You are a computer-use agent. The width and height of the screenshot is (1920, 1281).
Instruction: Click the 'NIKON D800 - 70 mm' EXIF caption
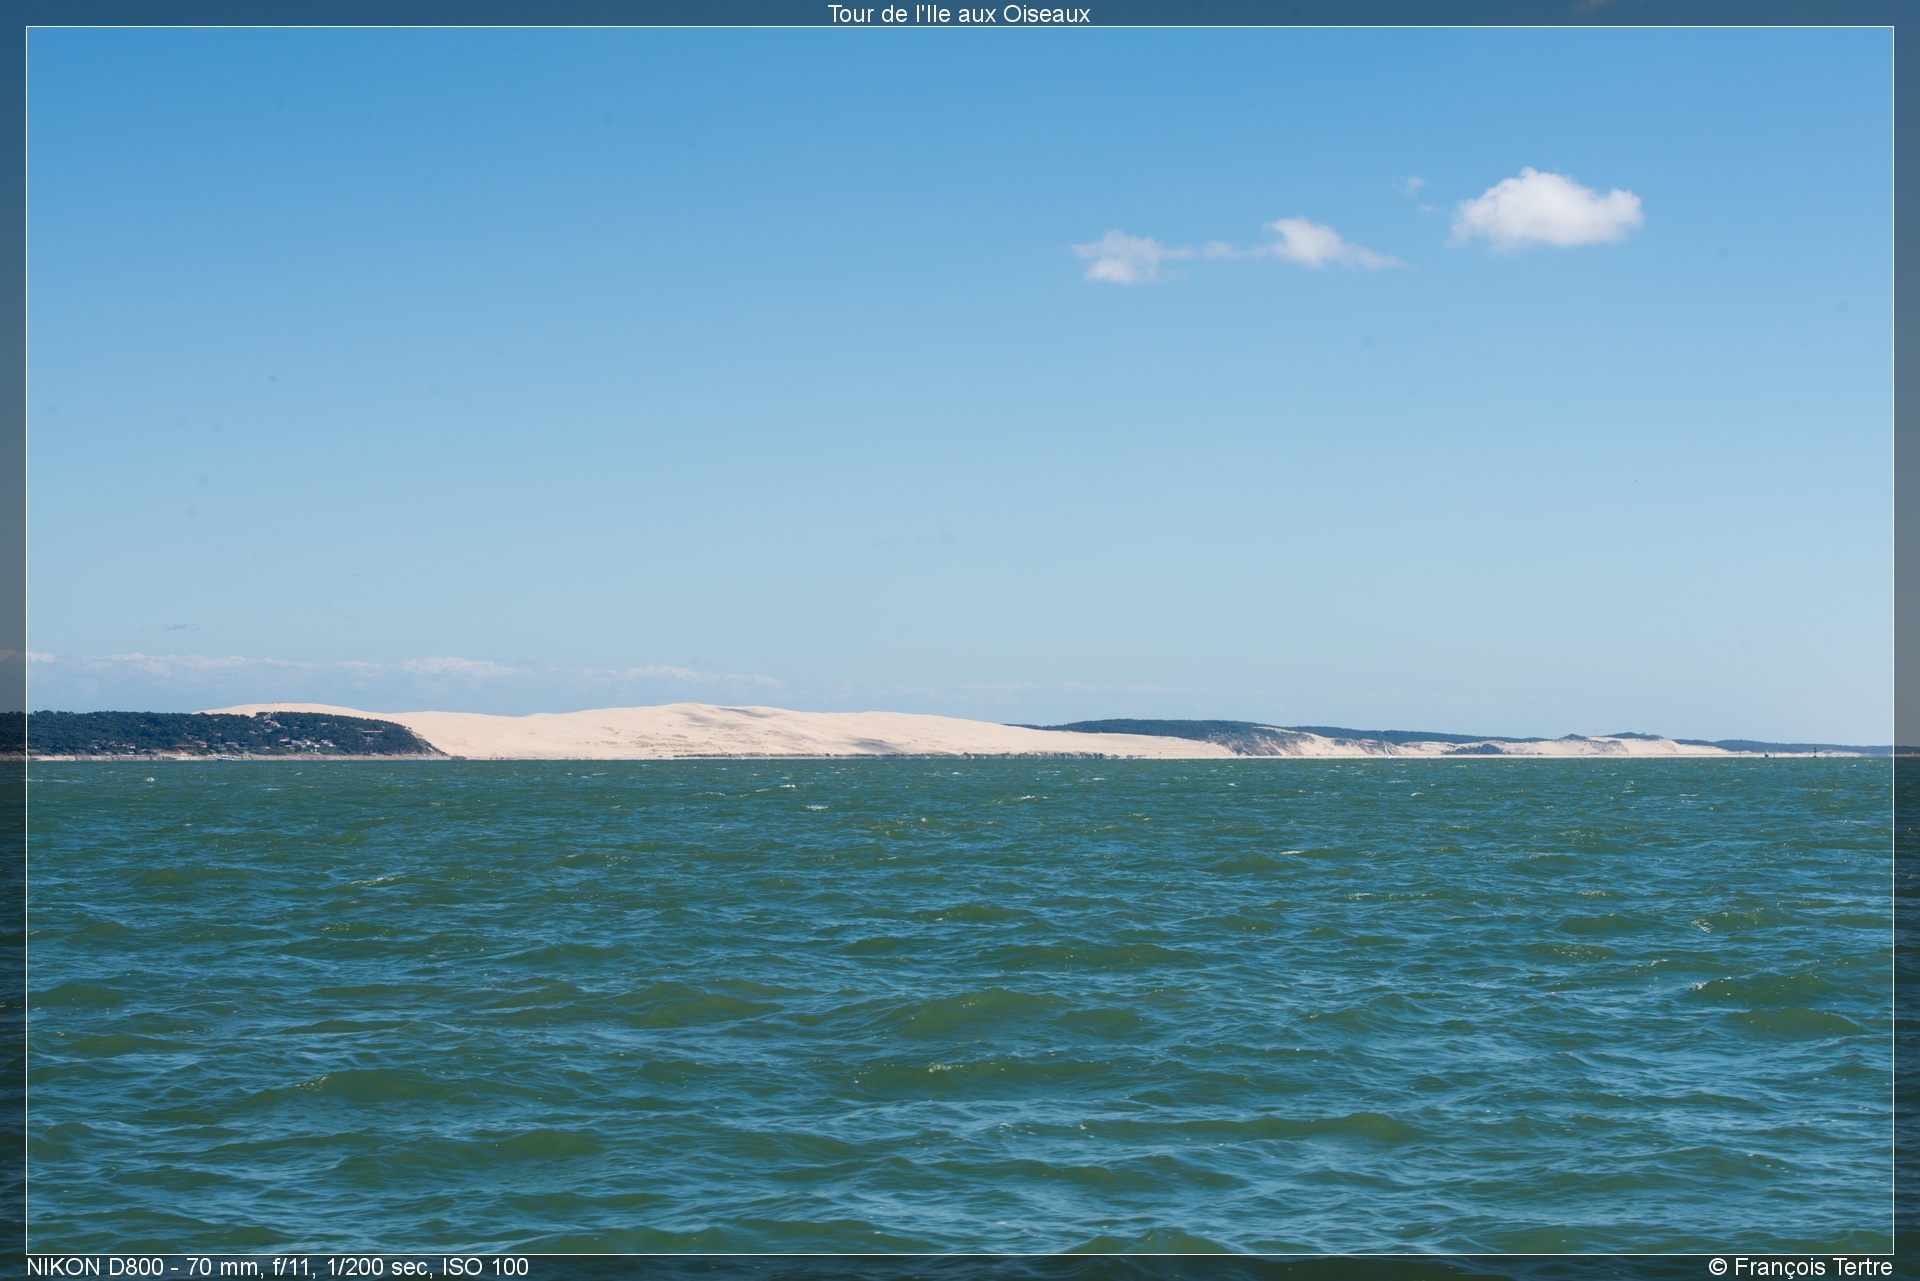[x=277, y=1267]
